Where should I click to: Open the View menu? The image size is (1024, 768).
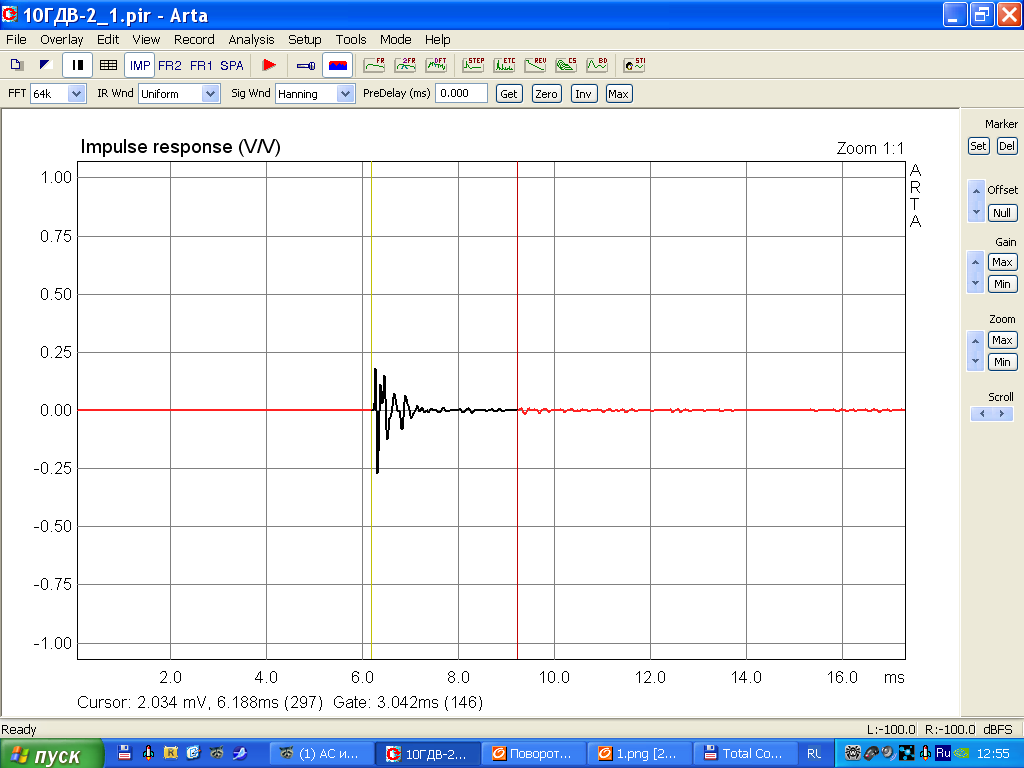(x=146, y=40)
